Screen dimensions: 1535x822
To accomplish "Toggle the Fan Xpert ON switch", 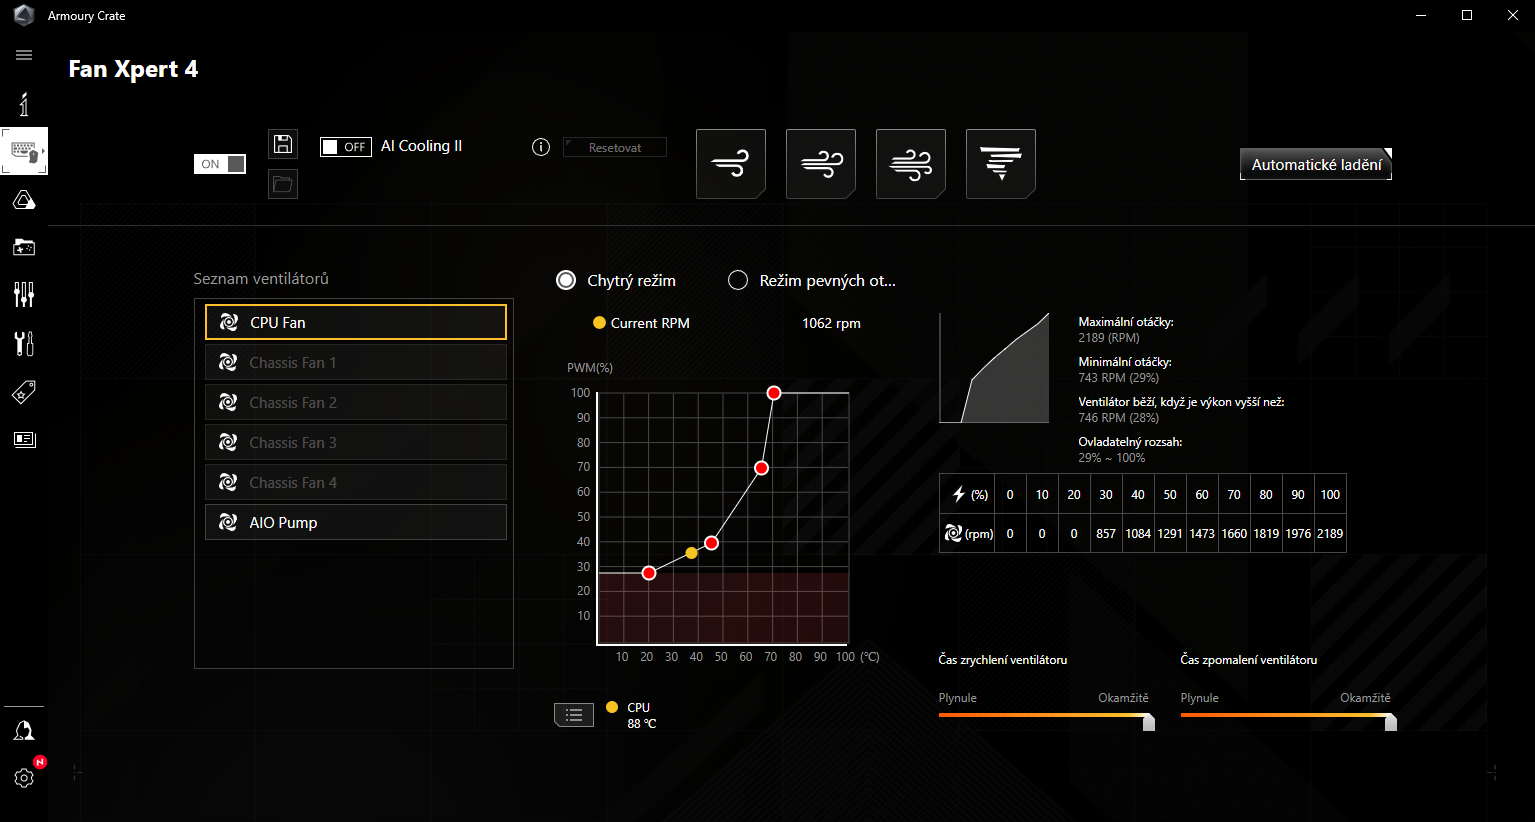I will 220,164.
